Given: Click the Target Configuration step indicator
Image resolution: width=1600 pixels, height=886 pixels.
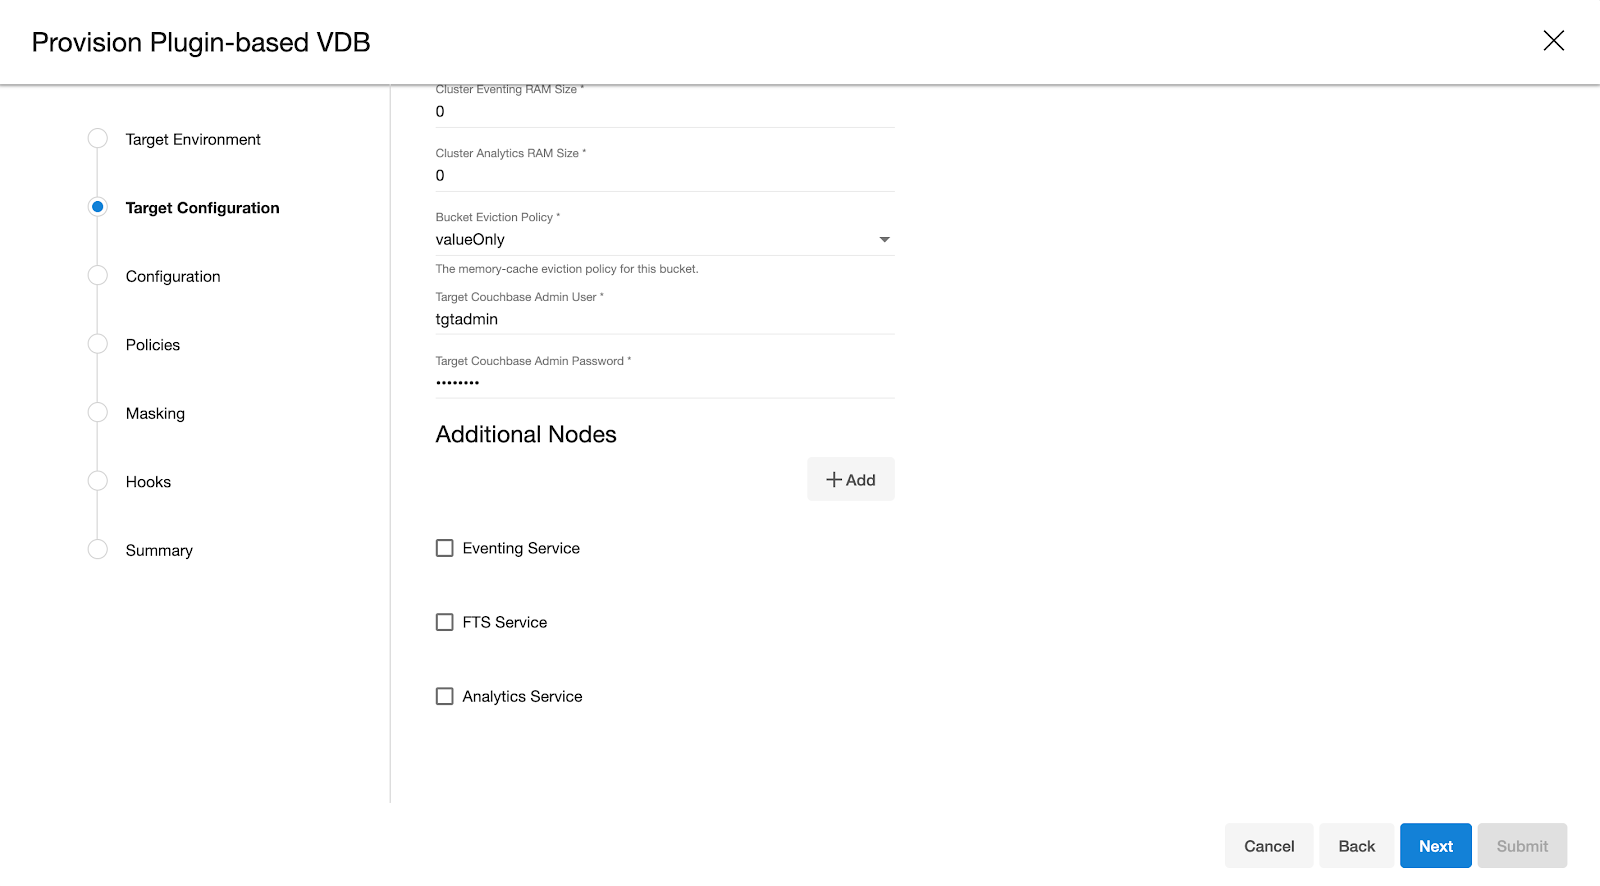Looking at the screenshot, I should (x=98, y=207).
